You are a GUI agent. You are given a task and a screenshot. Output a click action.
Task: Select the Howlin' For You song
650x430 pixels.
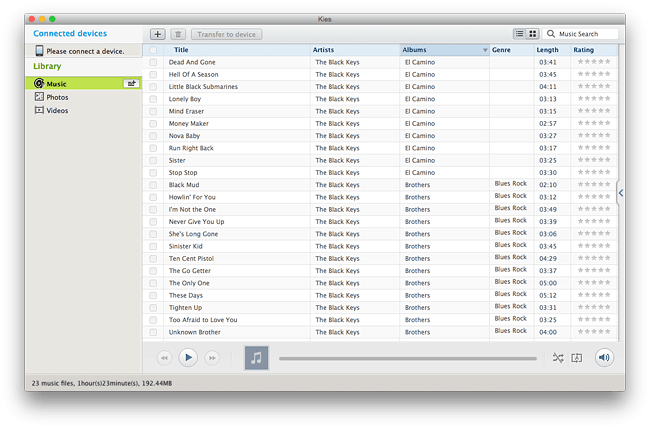pyautogui.click(x=192, y=197)
